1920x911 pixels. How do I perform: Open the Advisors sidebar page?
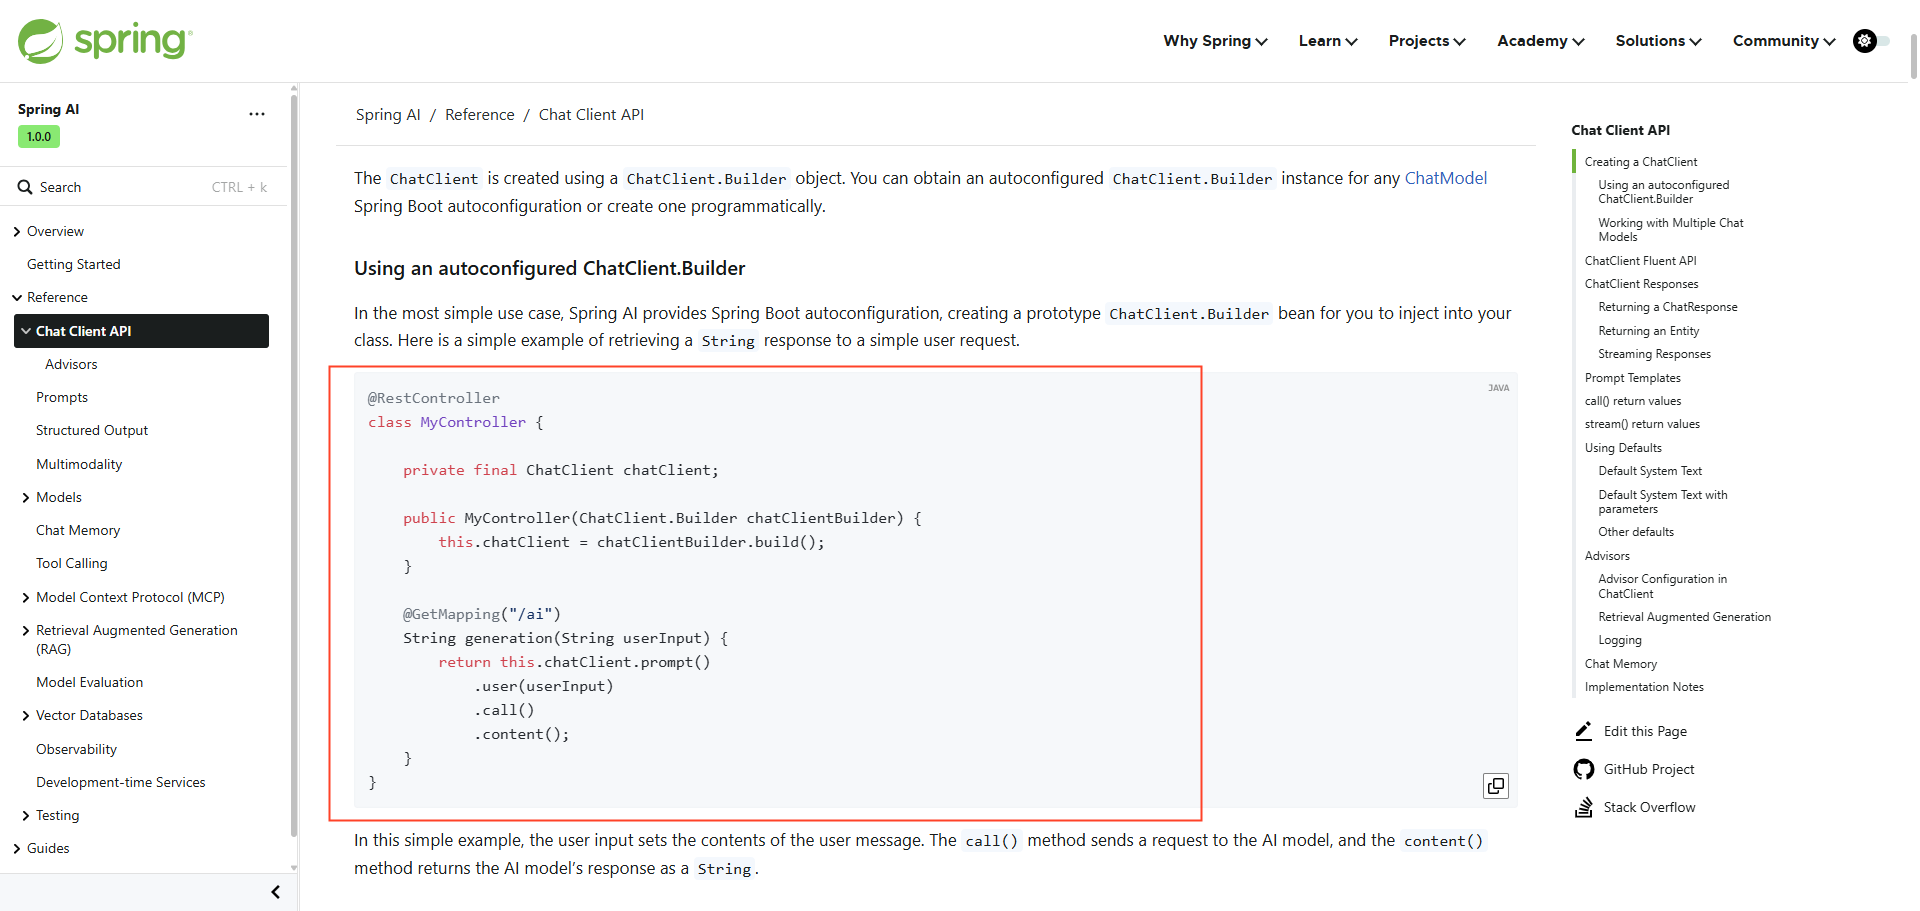point(71,364)
